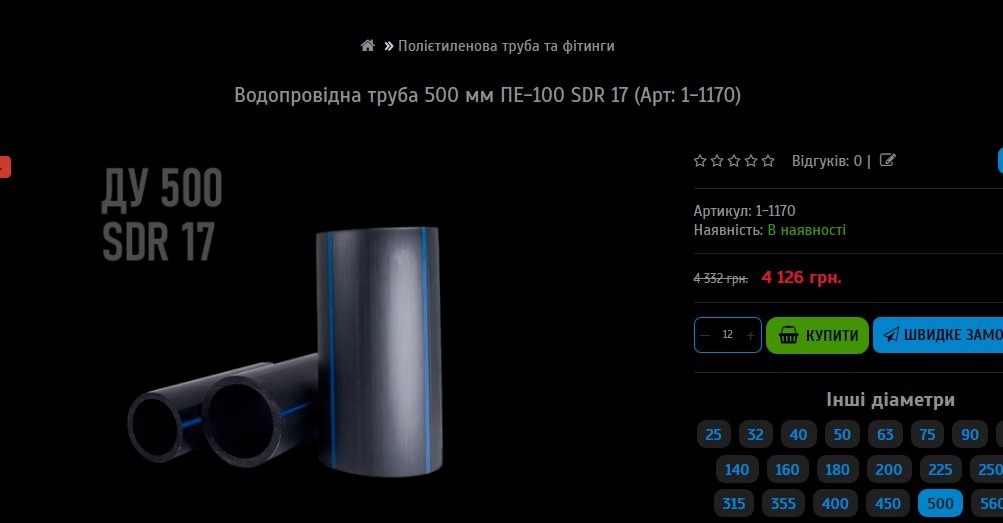Decrease quantity with the minus button

[x=706, y=335]
